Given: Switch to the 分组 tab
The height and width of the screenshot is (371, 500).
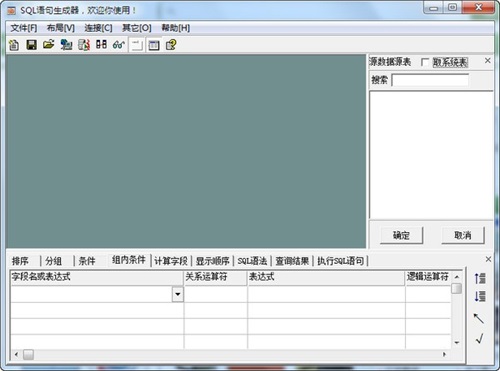Looking at the screenshot, I should (x=54, y=261).
